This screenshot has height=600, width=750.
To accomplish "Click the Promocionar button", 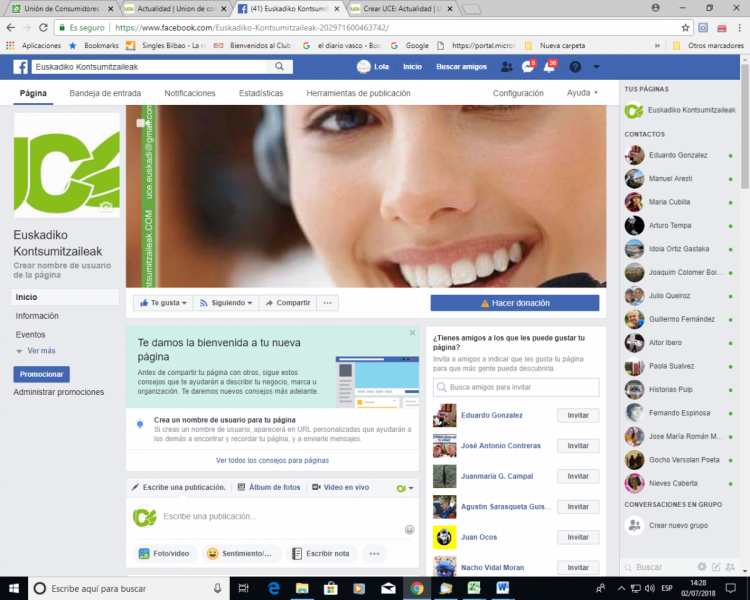I will click(42, 374).
